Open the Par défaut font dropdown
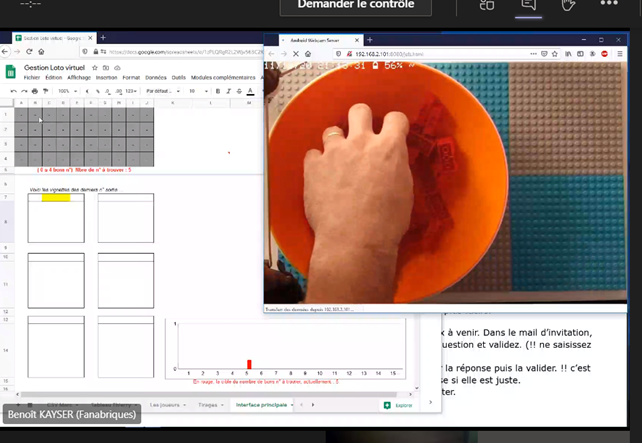Viewport: 642px width, 443px height. pos(163,91)
